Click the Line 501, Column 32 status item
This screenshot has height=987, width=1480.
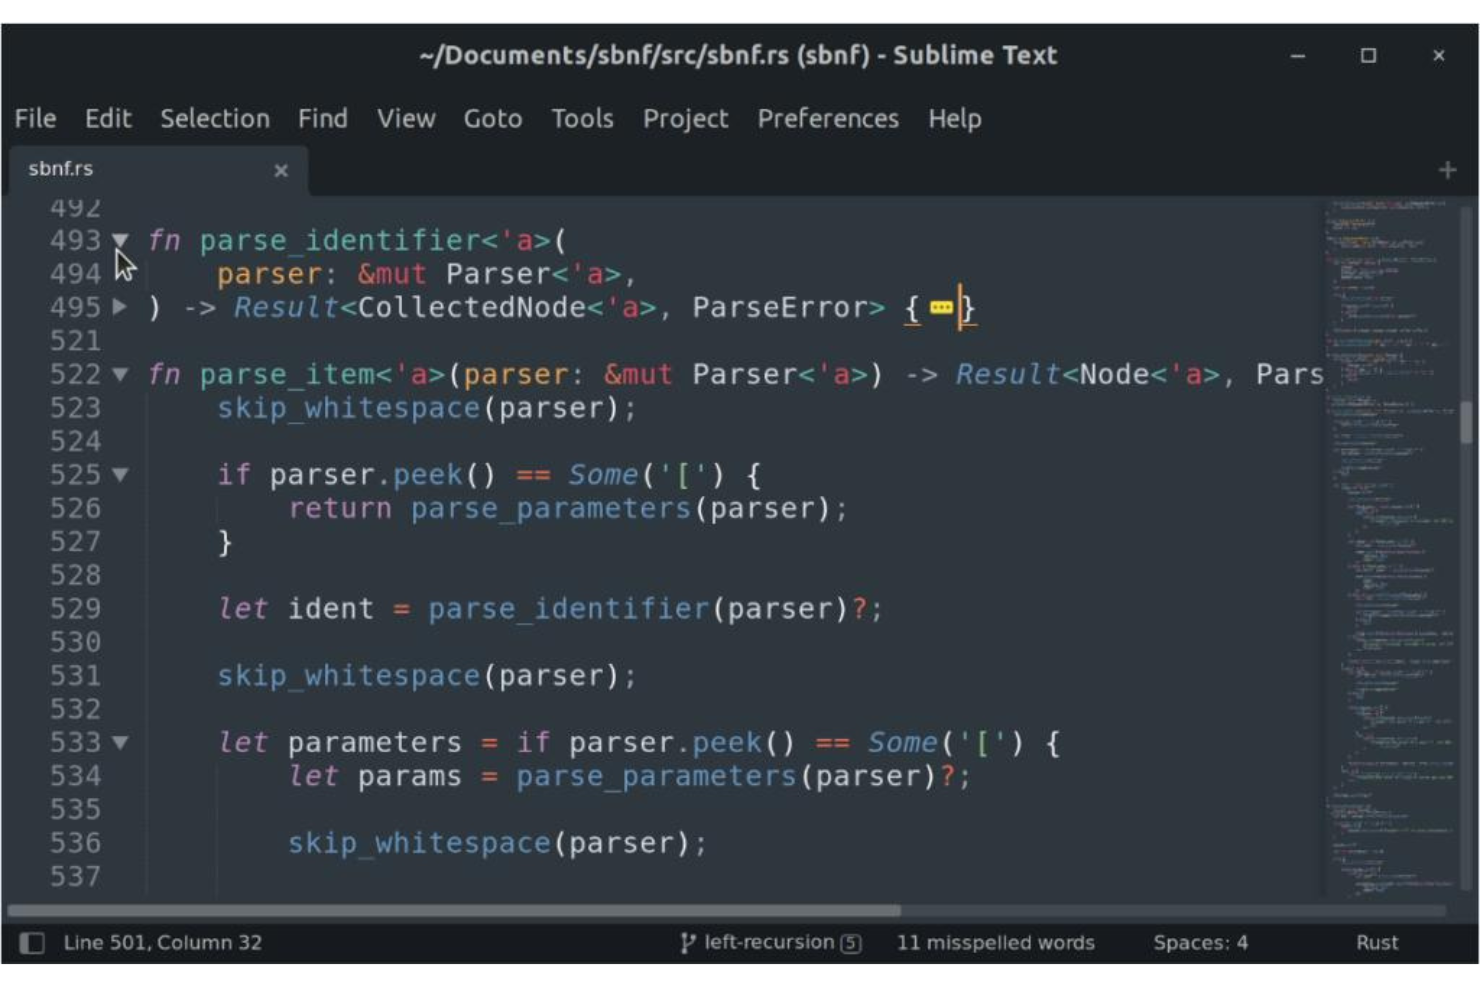[x=160, y=941]
